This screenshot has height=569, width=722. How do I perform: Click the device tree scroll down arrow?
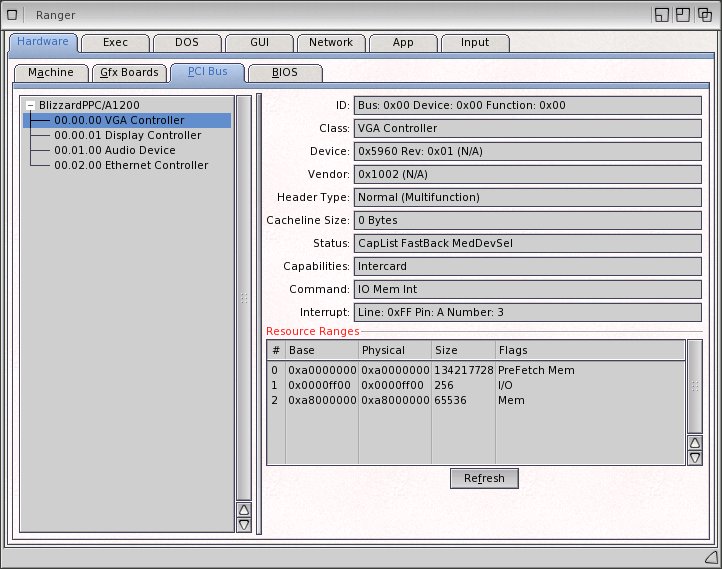coord(243,524)
